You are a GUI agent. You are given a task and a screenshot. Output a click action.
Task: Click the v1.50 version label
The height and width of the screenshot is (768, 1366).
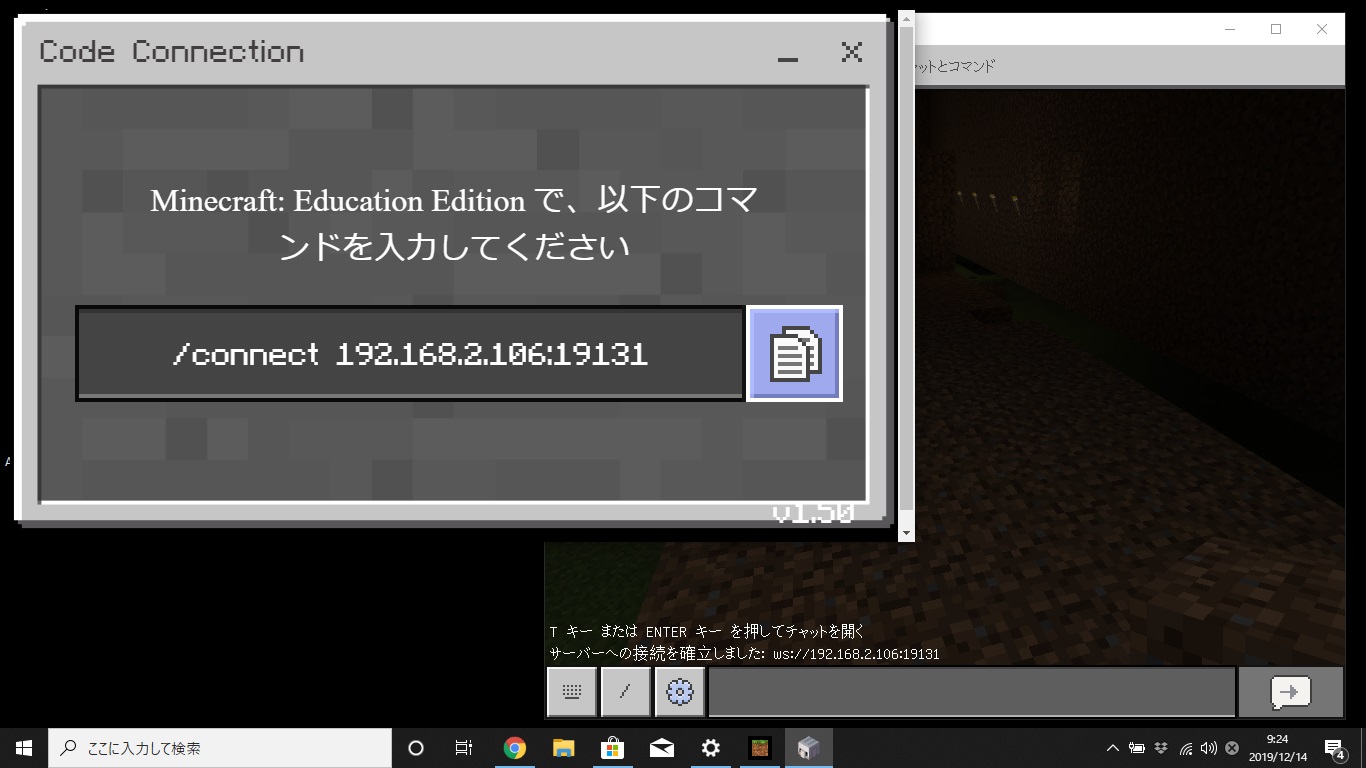point(813,514)
